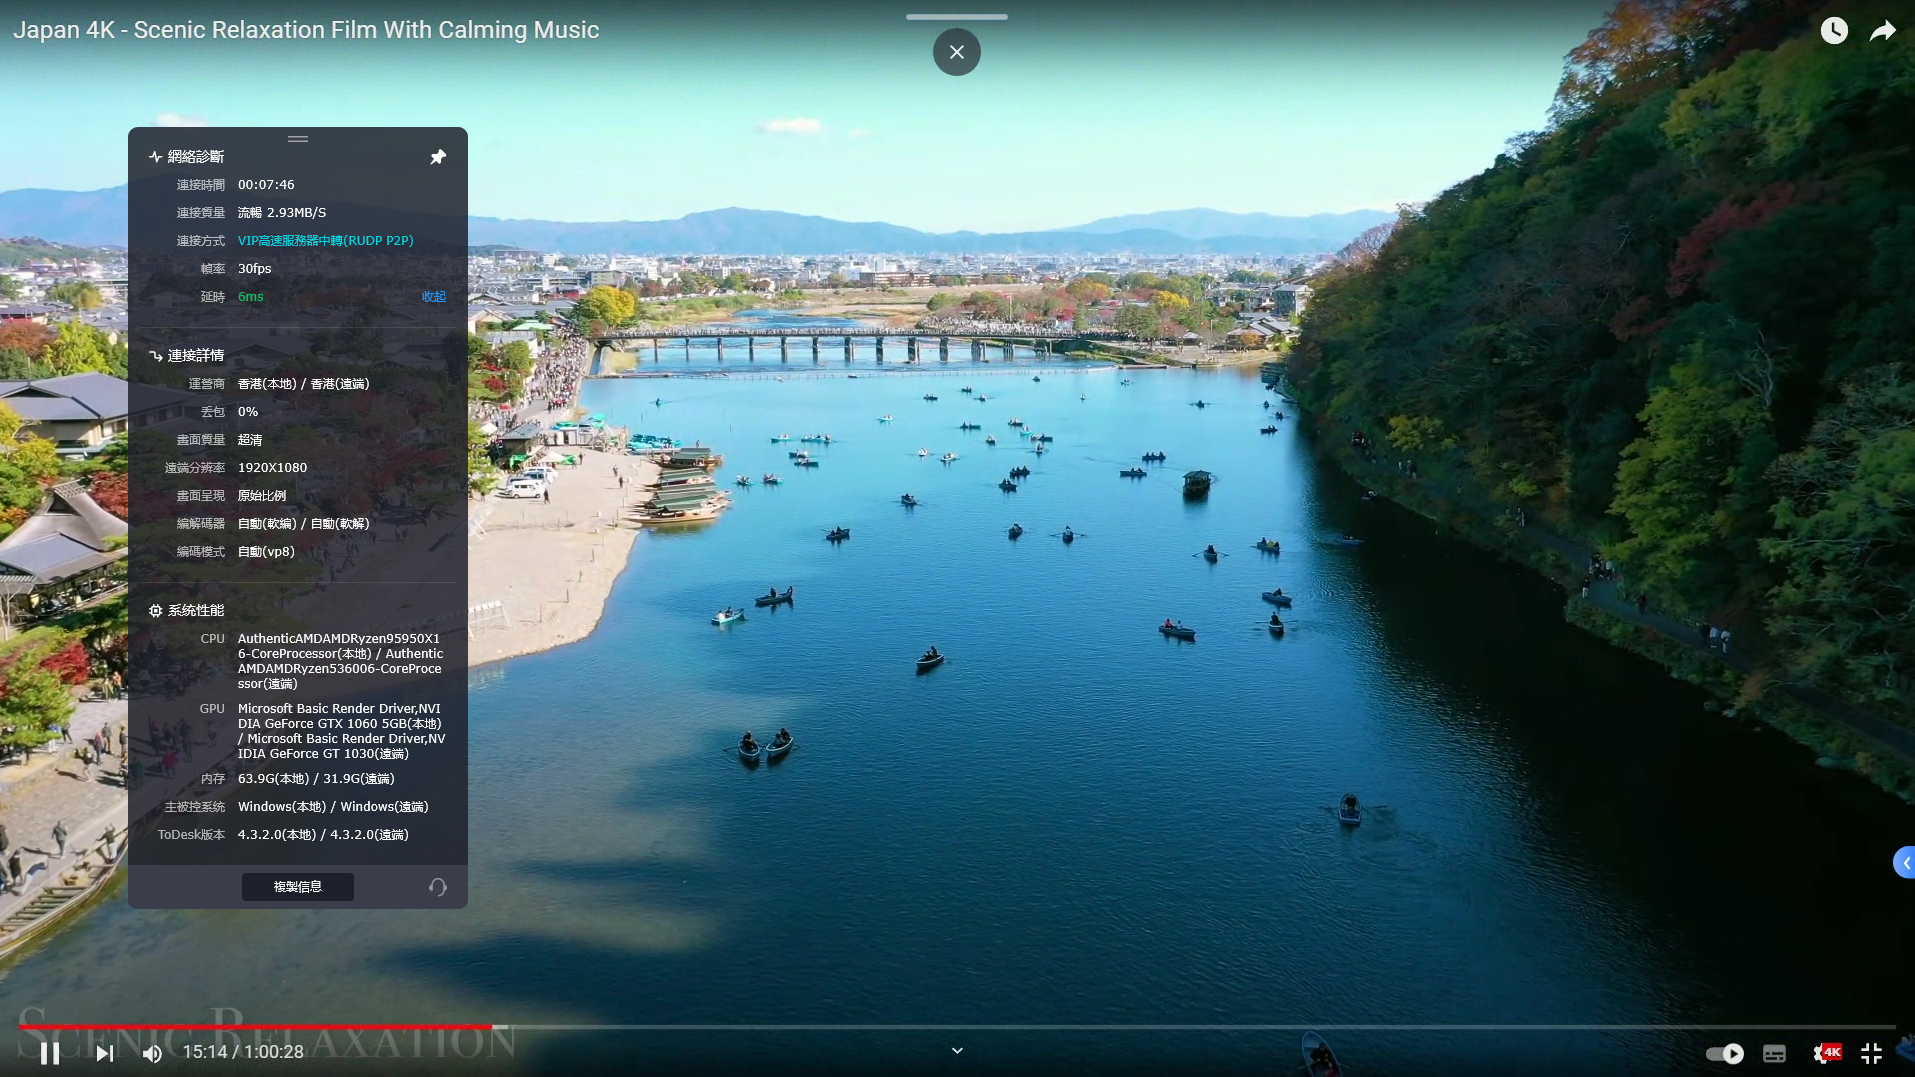Image resolution: width=1915 pixels, height=1077 pixels.
Task: Grab the diagnostics panel drag handle
Action: (298, 139)
